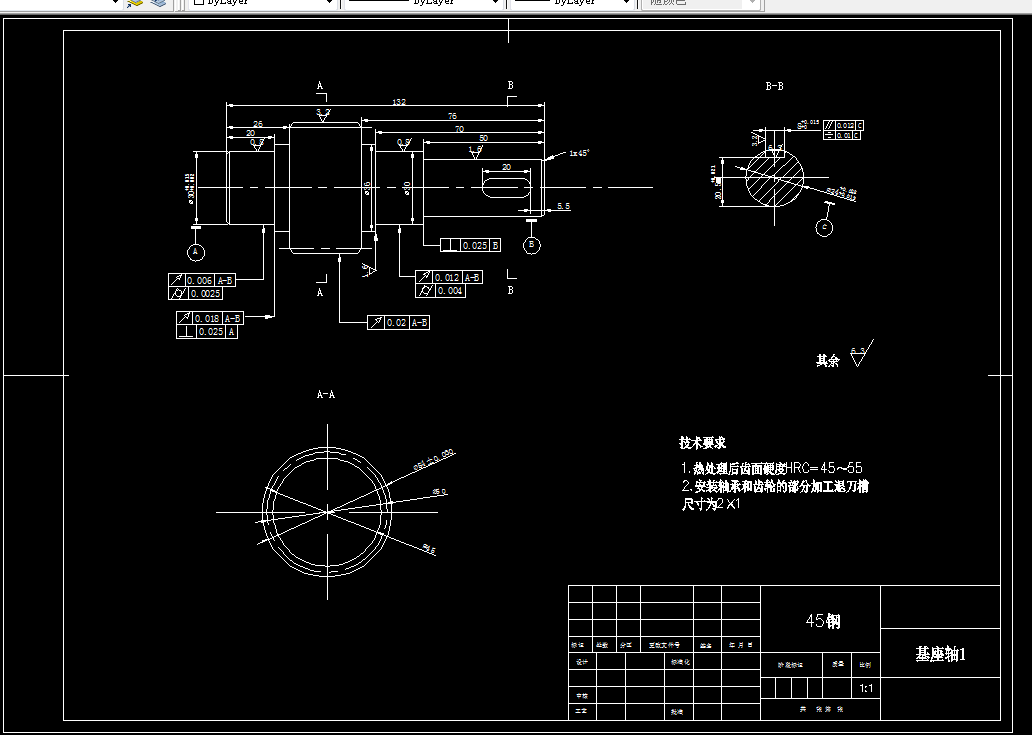The image size is (1032, 735).
Task: Select the B-B section view title
Action: click(774, 86)
